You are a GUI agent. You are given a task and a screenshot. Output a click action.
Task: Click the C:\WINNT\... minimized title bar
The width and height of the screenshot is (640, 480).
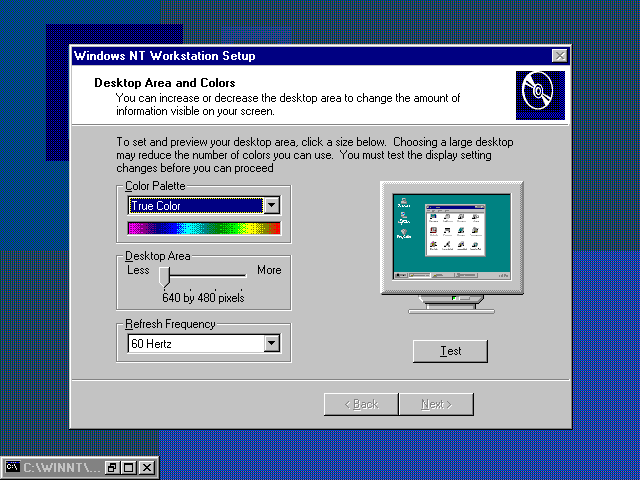tap(61, 467)
